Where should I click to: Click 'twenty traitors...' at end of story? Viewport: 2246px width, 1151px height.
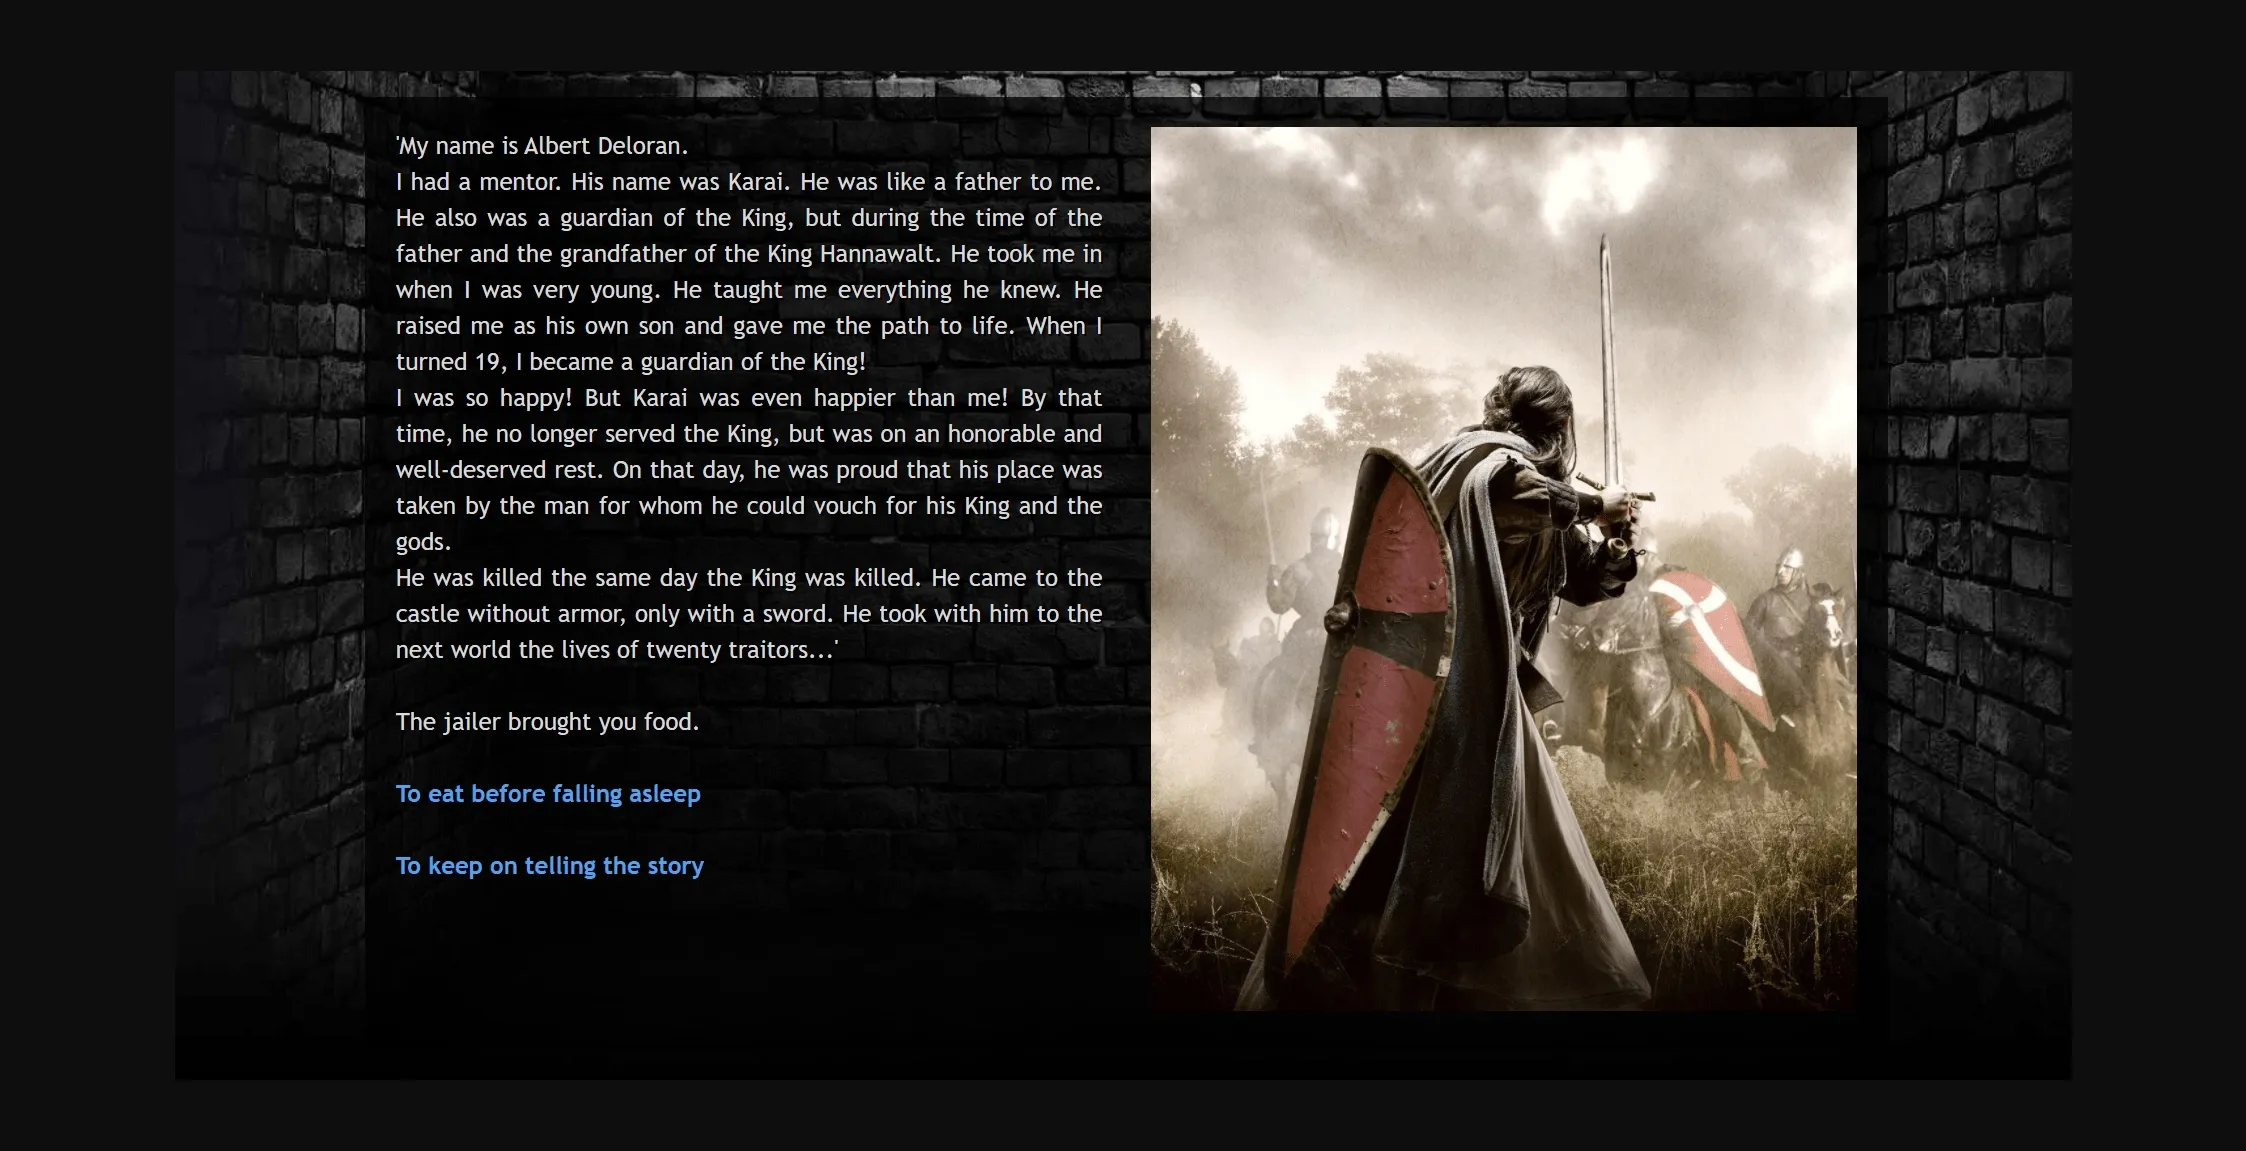pos(740,650)
